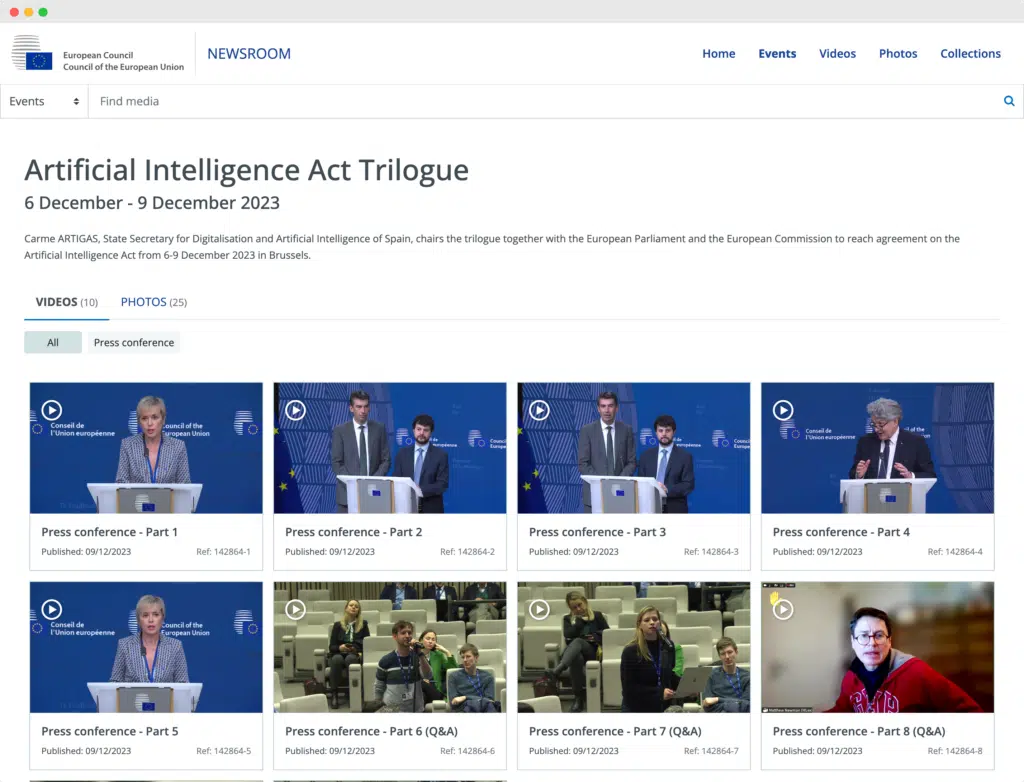Open the NEWSROOM link
The width and height of the screenshot is (1024, 782).
pyautogui.click(x=249, y=54)
